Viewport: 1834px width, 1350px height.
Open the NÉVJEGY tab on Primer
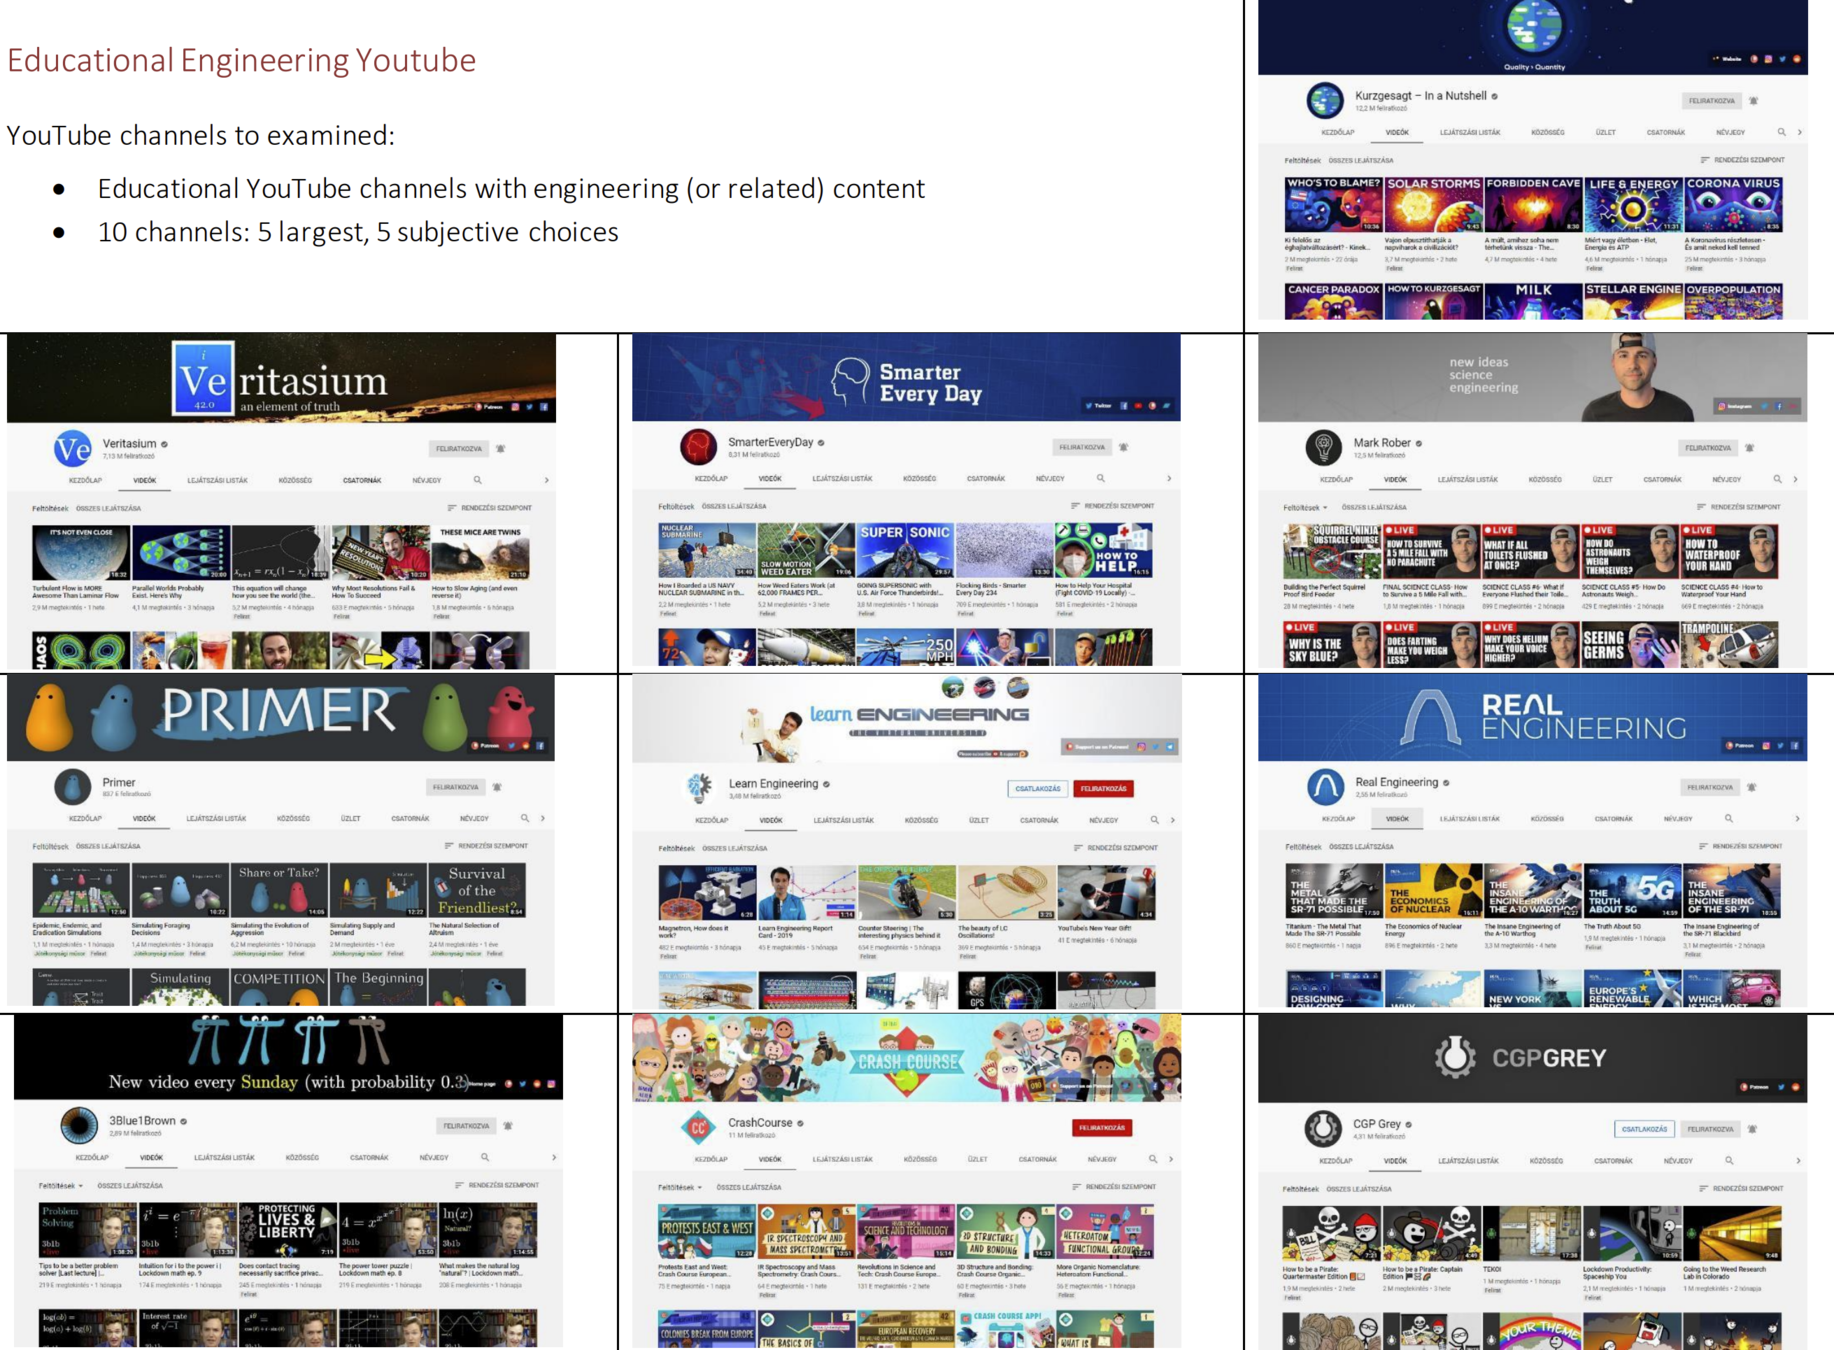click(x=474, y=818)
